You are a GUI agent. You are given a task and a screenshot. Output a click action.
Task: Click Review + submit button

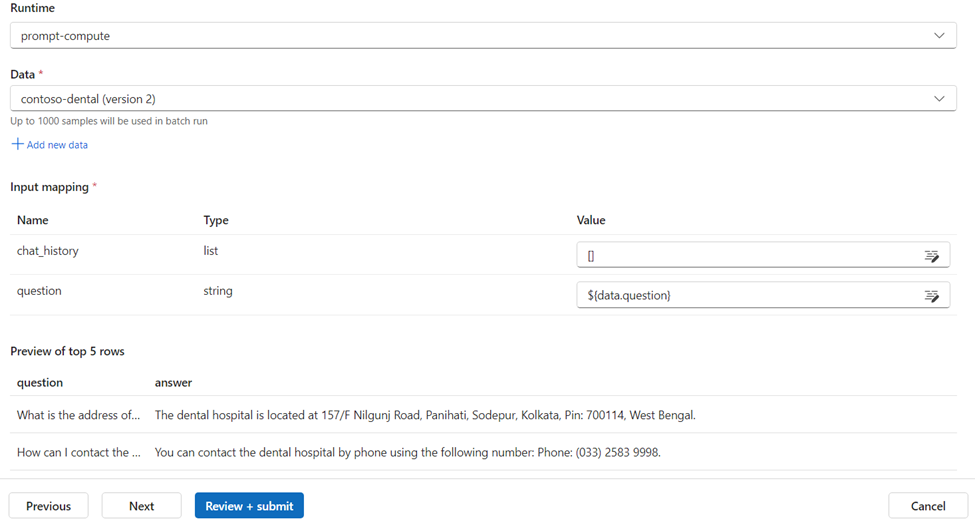pos(249,506)
